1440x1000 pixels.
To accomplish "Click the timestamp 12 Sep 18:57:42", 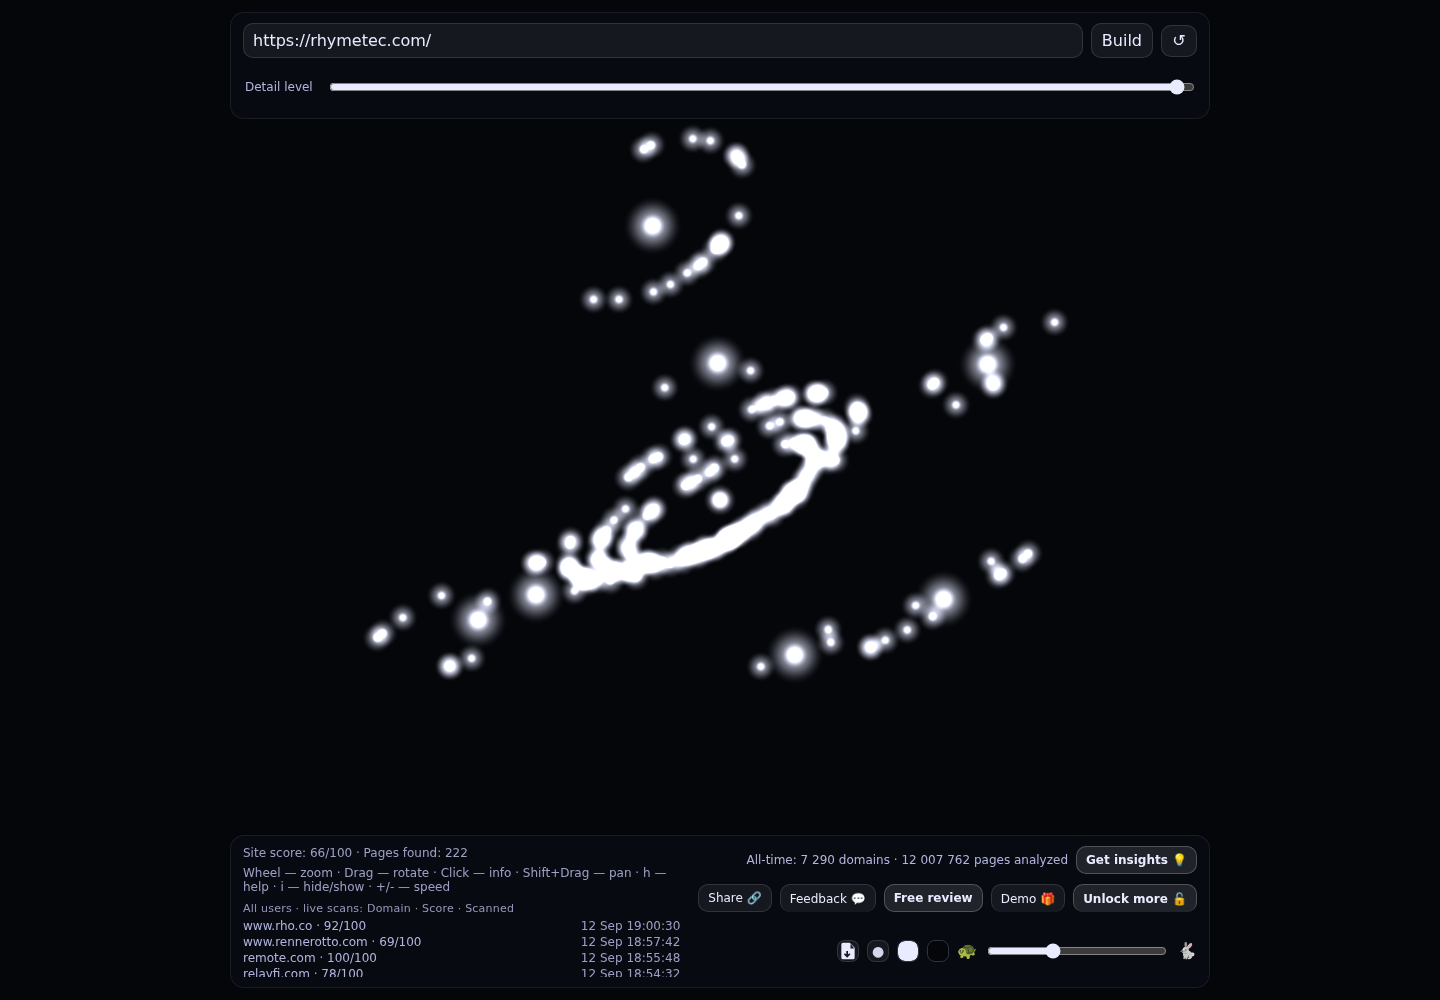I will (630, 942).
